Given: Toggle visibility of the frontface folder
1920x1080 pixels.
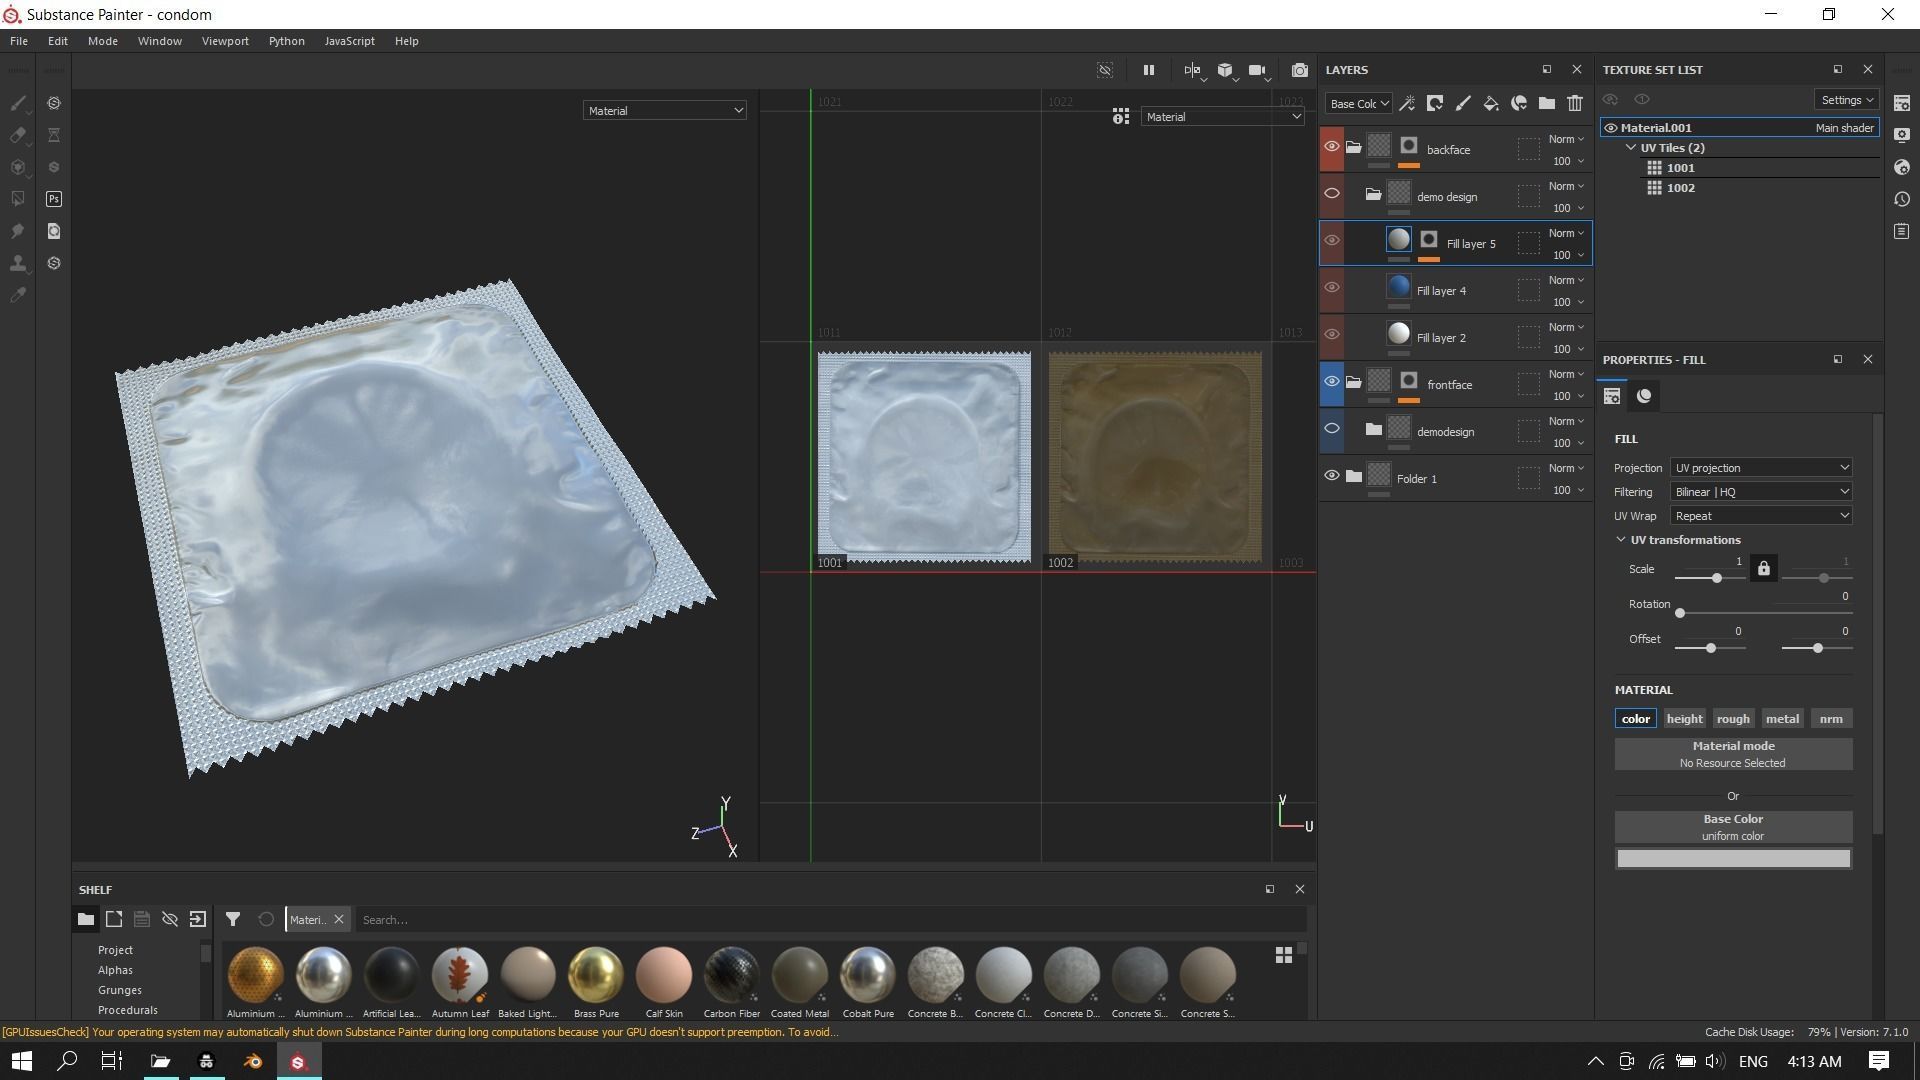Looking at the screenshot, I should [x=1331, y=381].
